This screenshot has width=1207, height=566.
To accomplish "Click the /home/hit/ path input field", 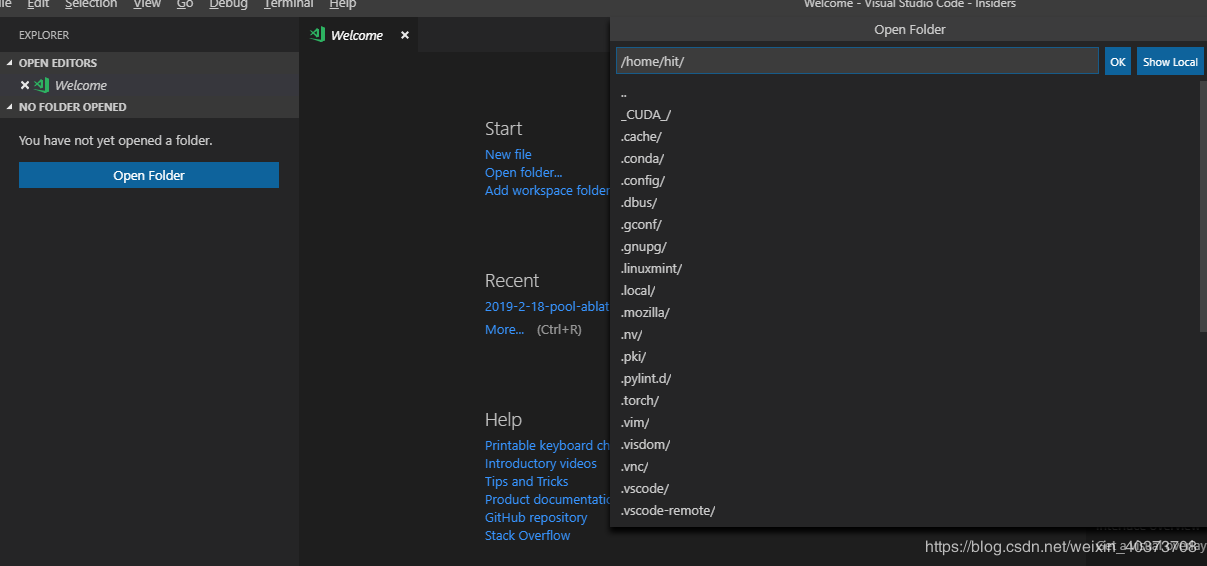I will [x=856, y=62].
